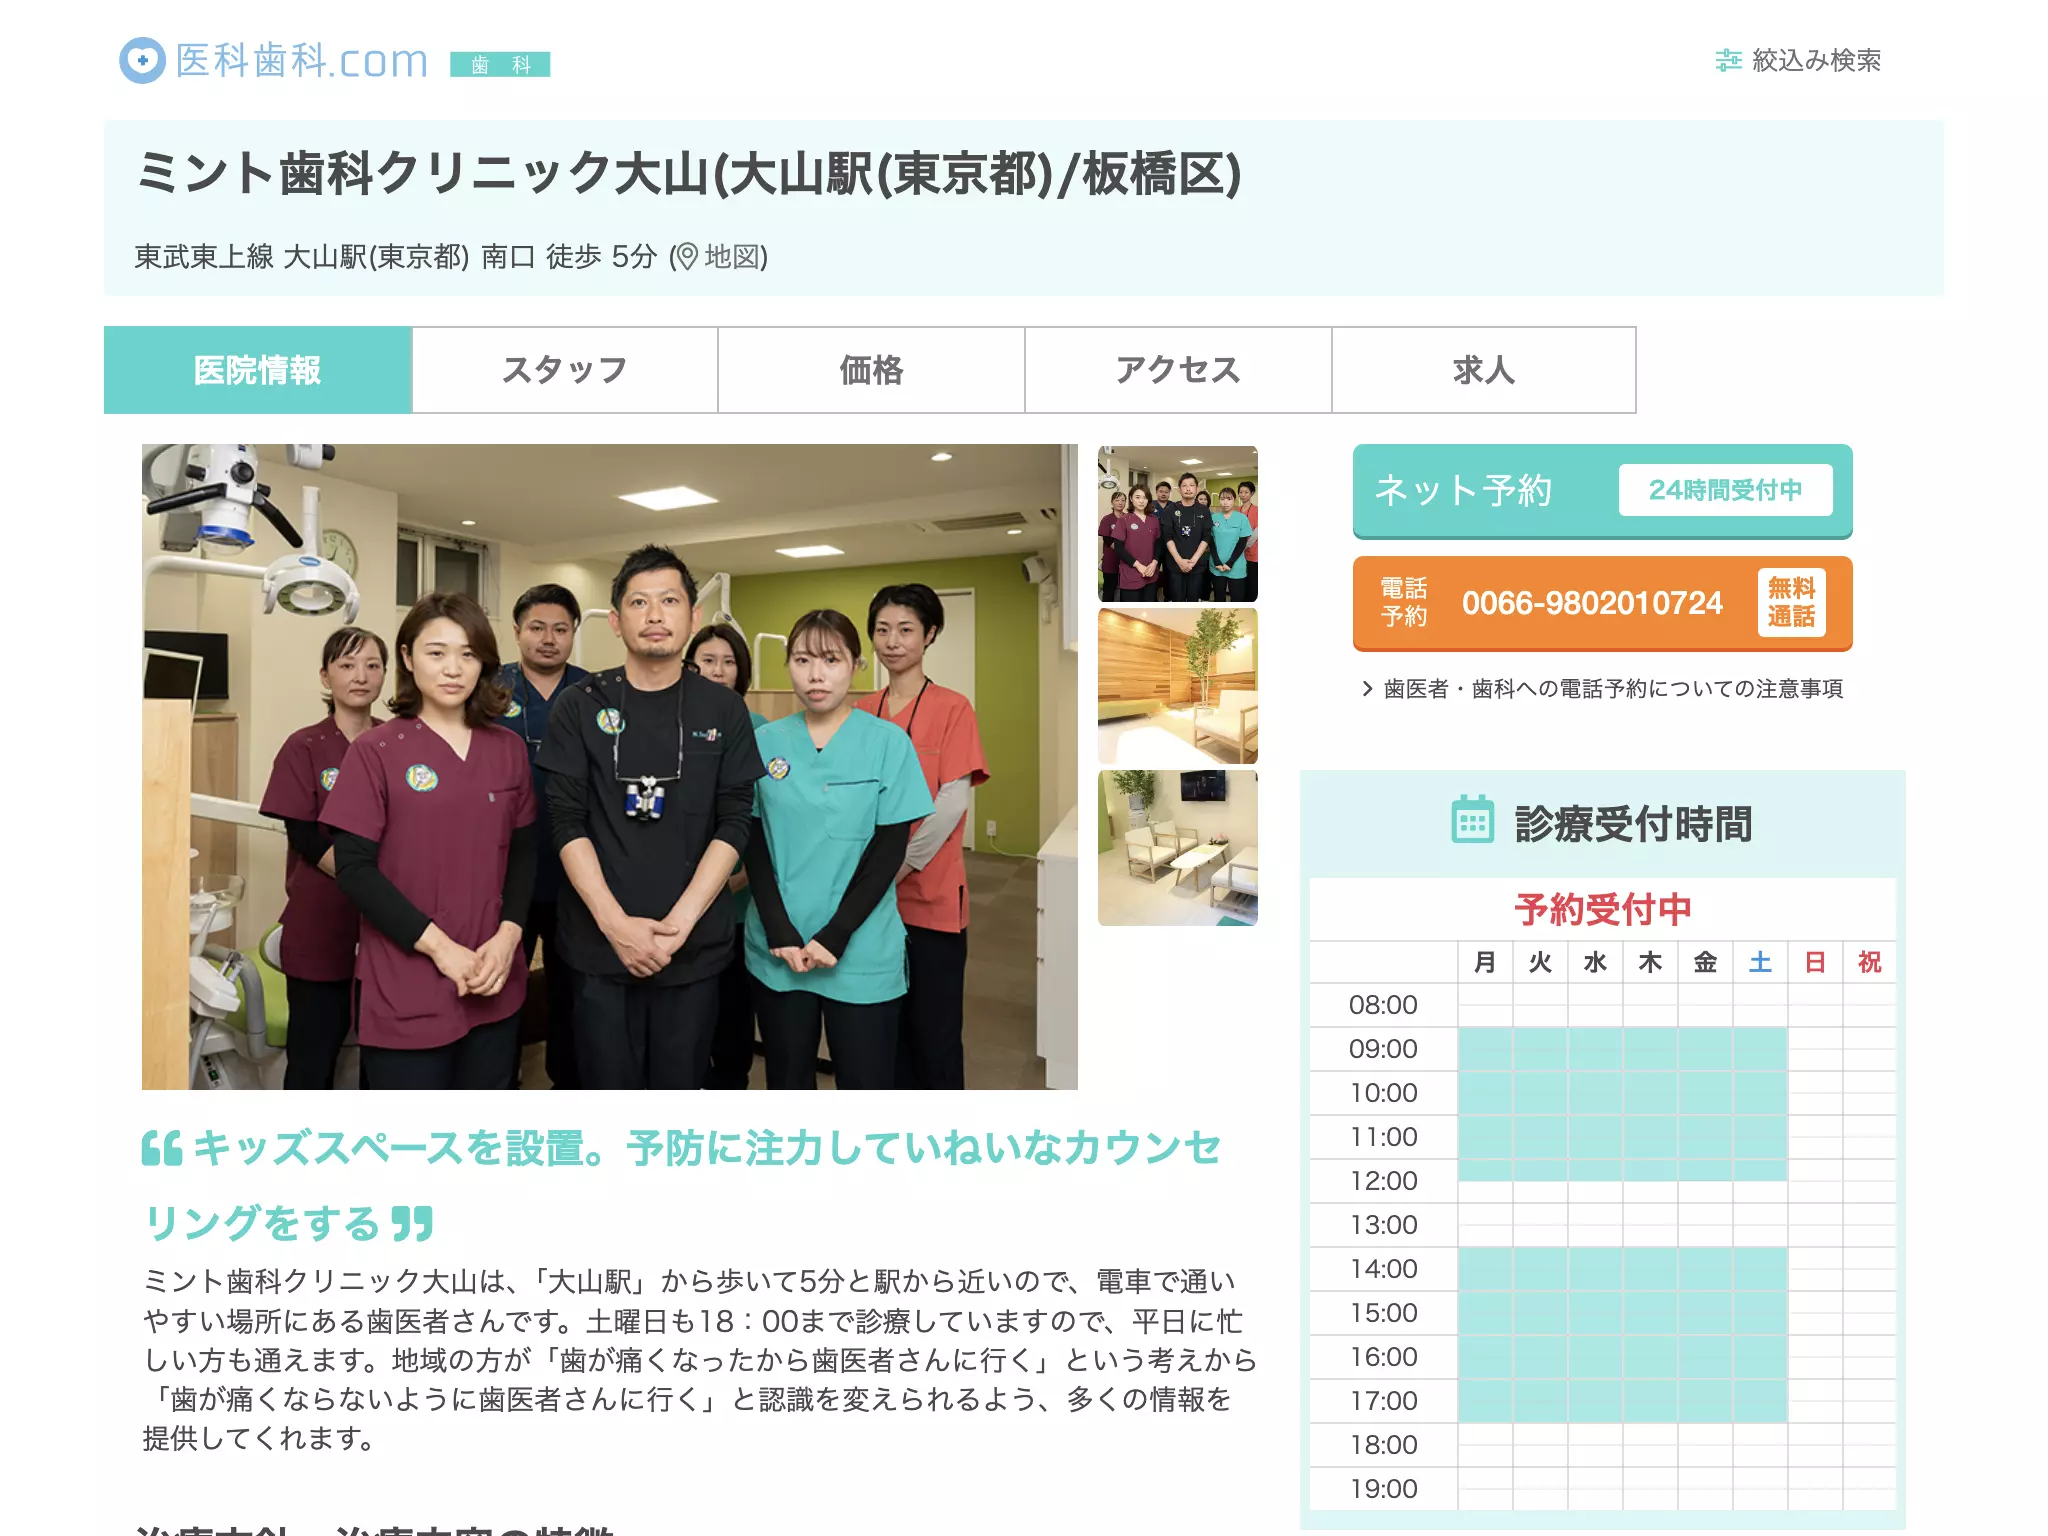Click the 無料通話 label
2048x1536 pixels.
coord(1791,603)
